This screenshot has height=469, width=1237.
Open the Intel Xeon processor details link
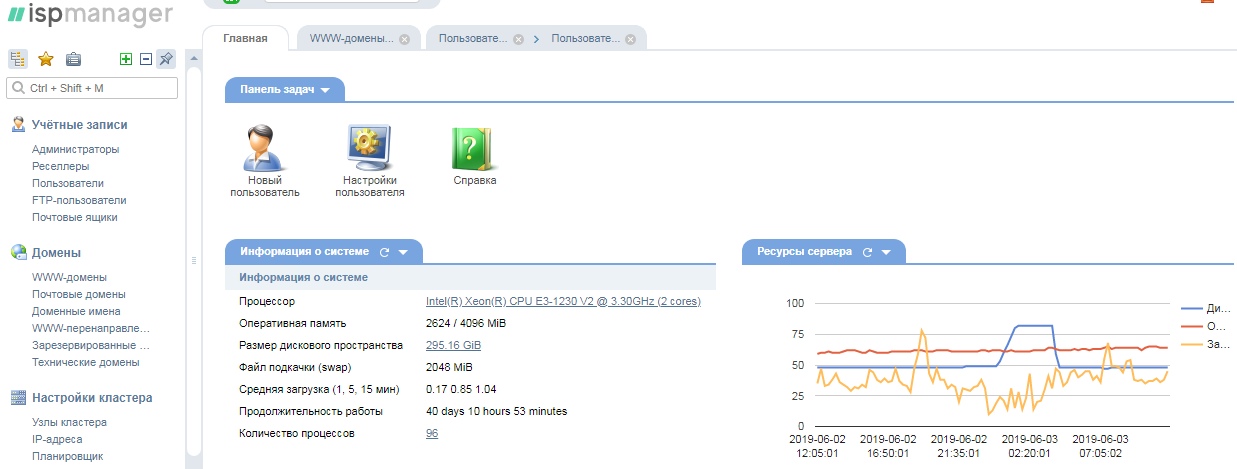tap(563, 301)
